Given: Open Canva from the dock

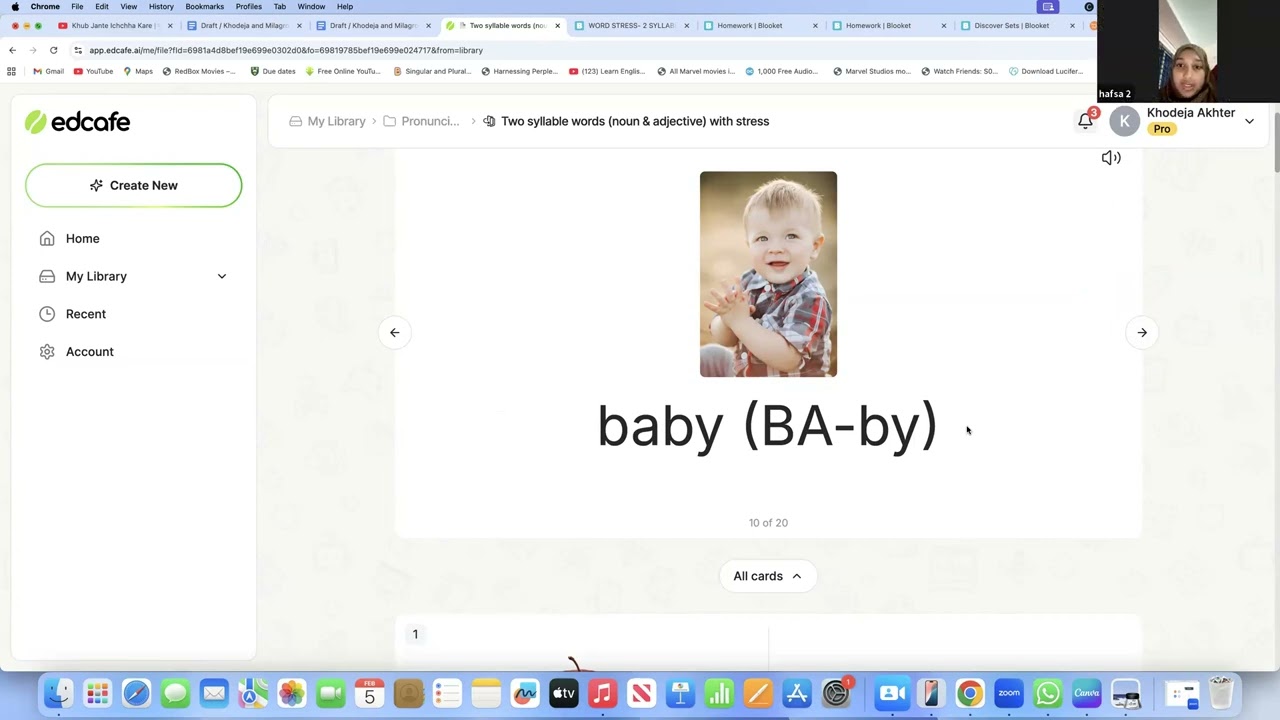Looking at the screenshot, I should coord(1087,693).
